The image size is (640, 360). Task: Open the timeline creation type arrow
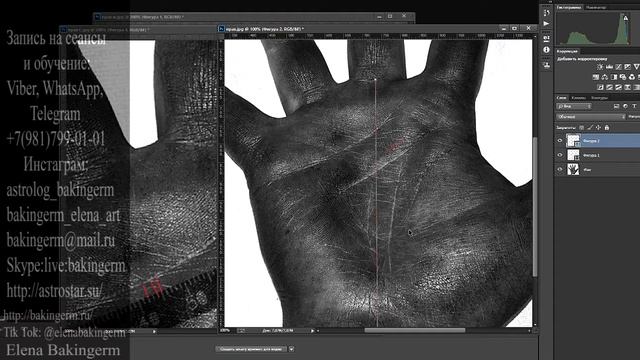coord(291,349)
